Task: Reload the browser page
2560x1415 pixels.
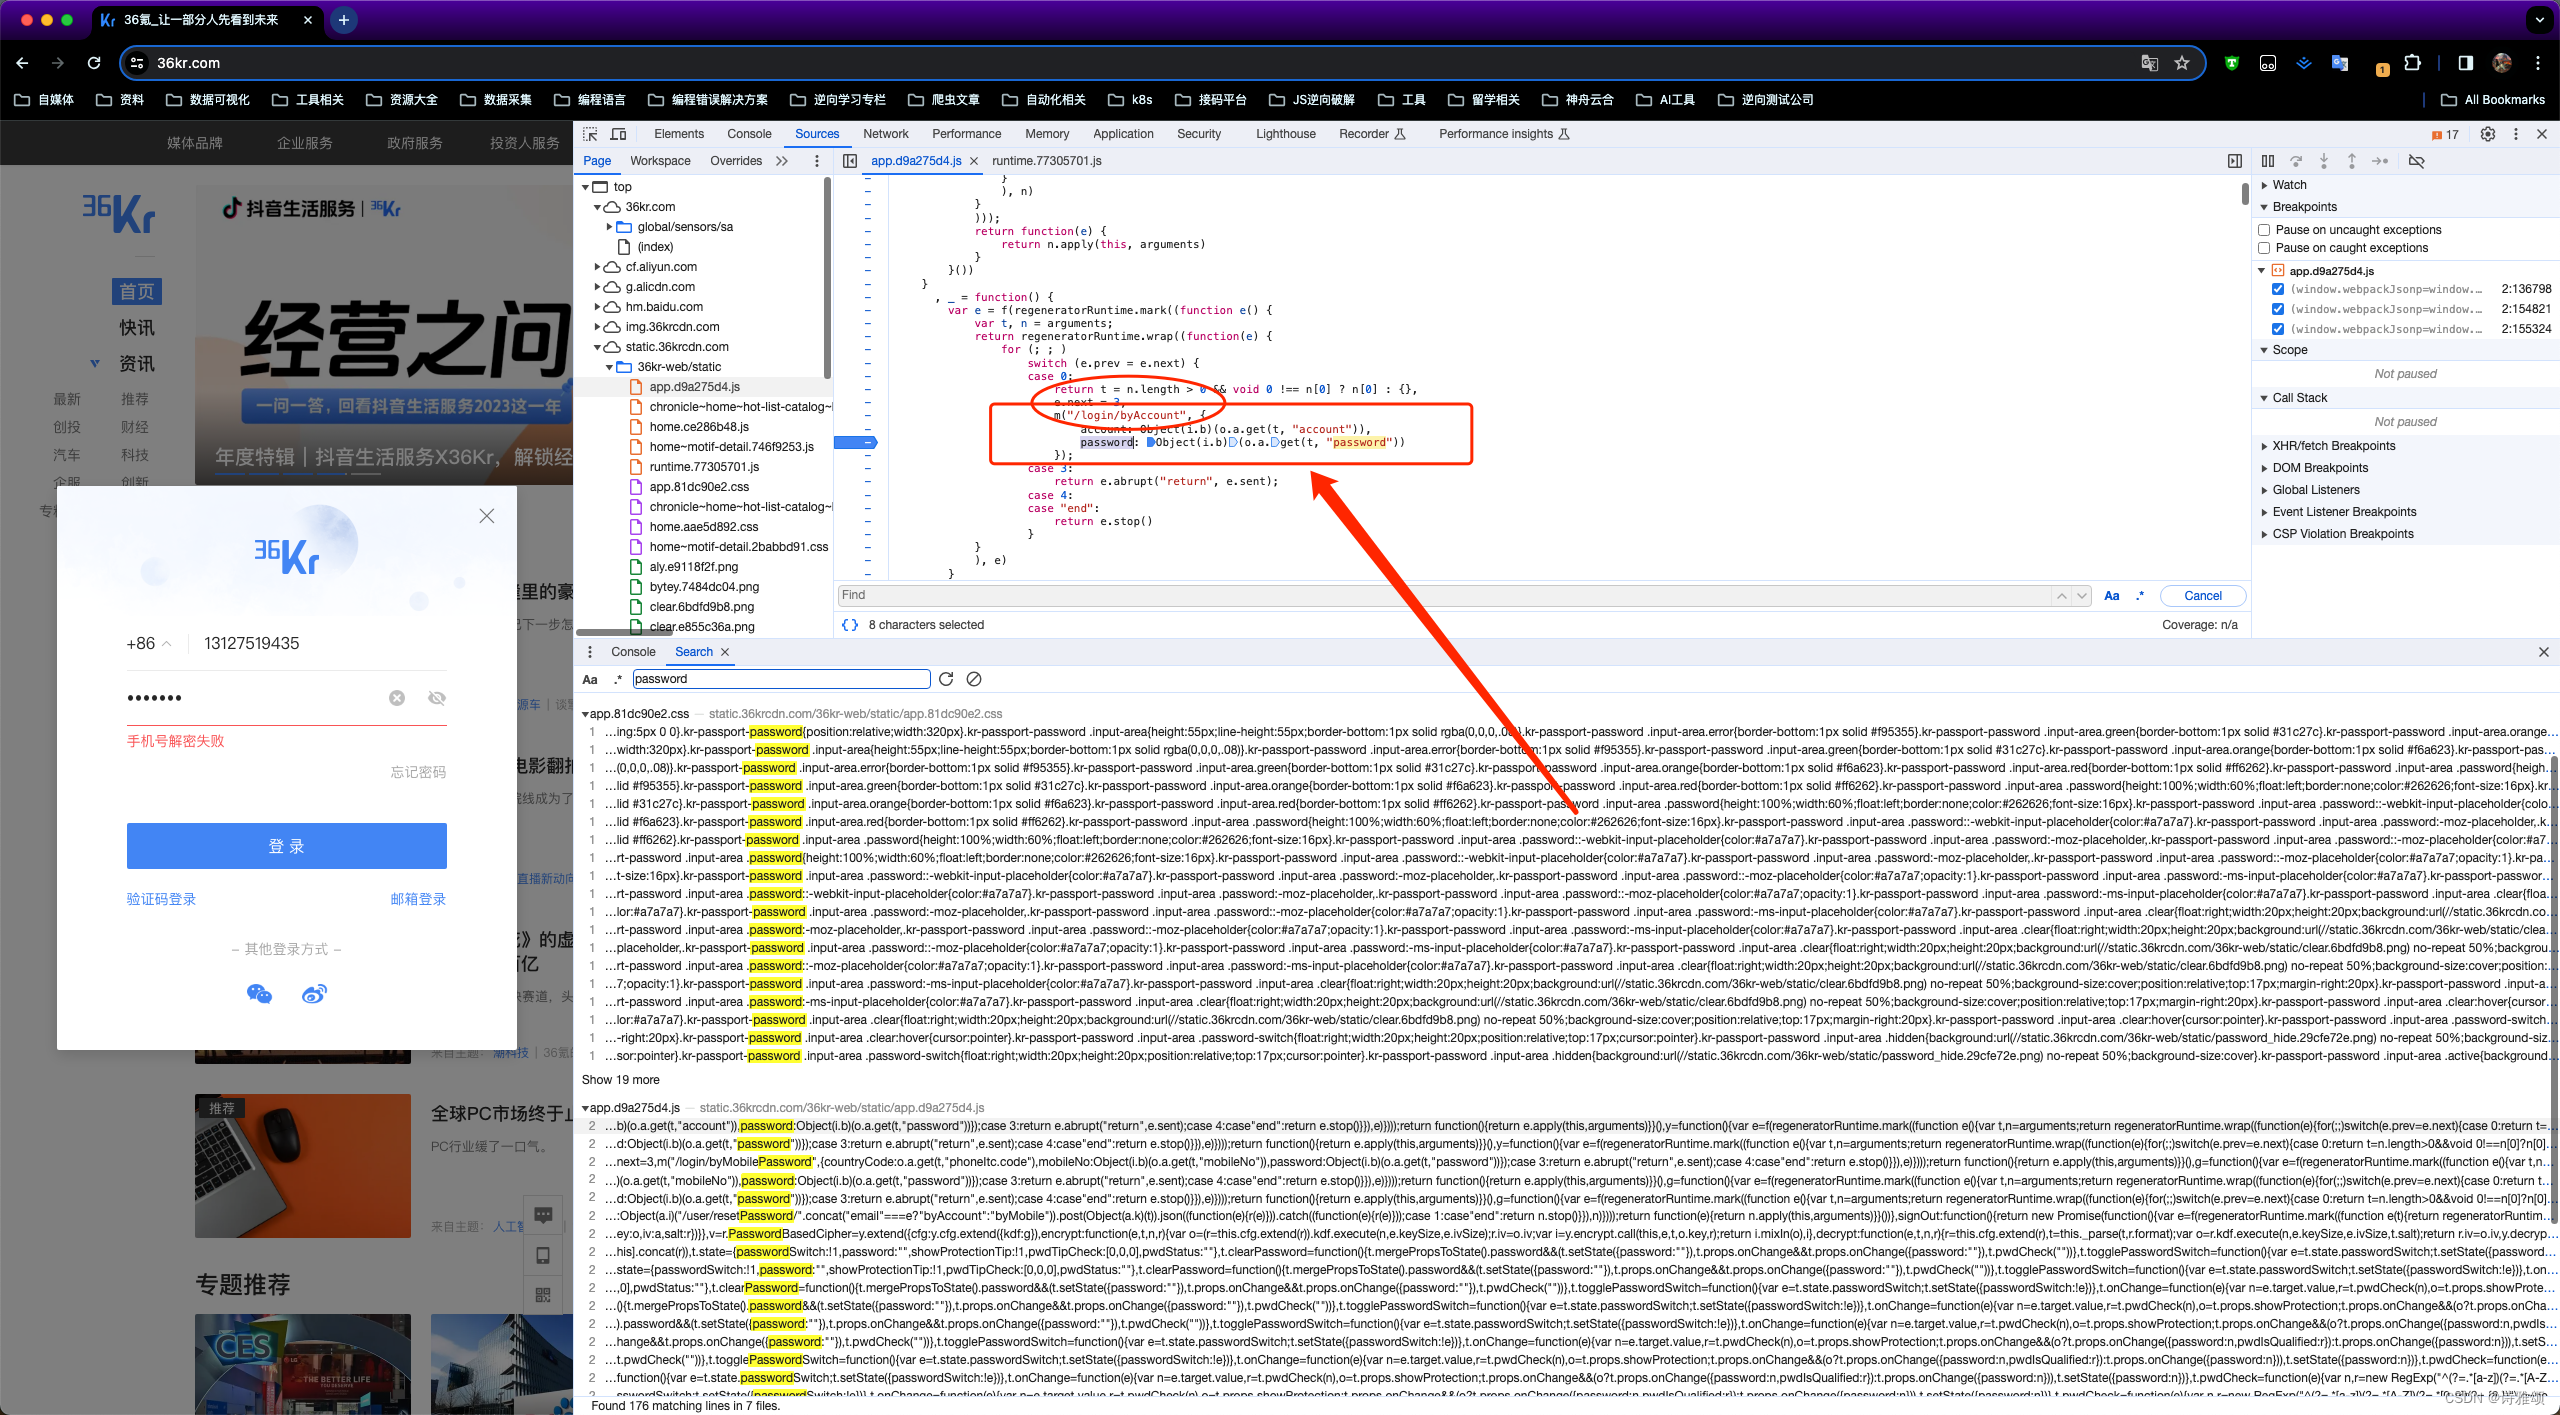Action: coord(94,63)
